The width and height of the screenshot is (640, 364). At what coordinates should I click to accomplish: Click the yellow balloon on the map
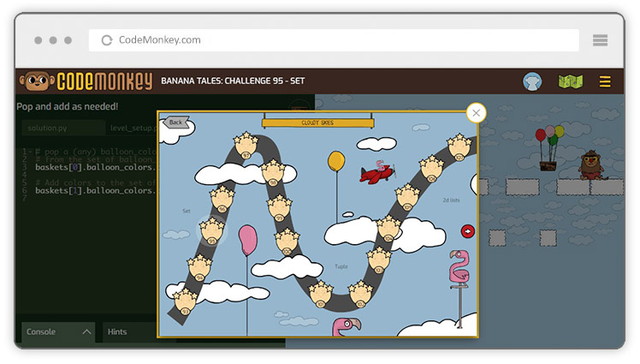(336, 161)
